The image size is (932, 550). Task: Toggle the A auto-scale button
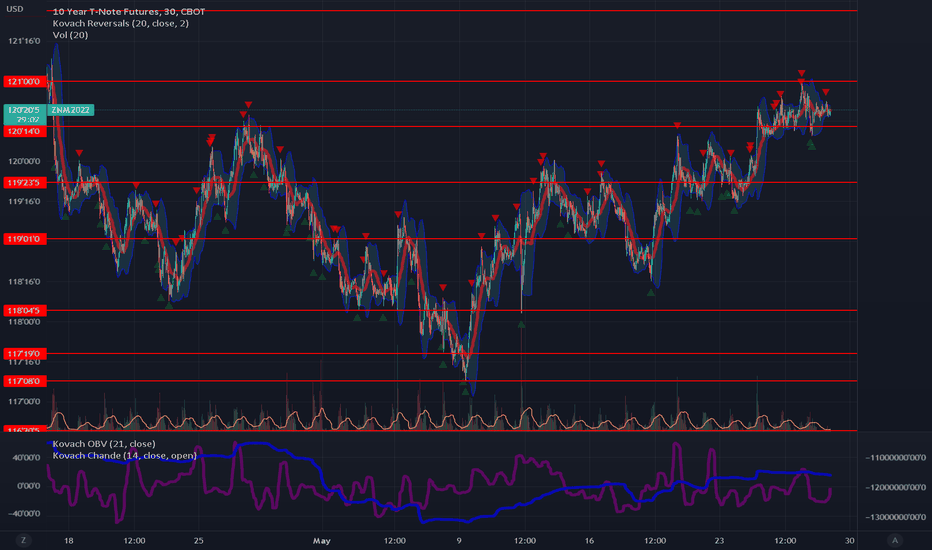coord(895,540)
